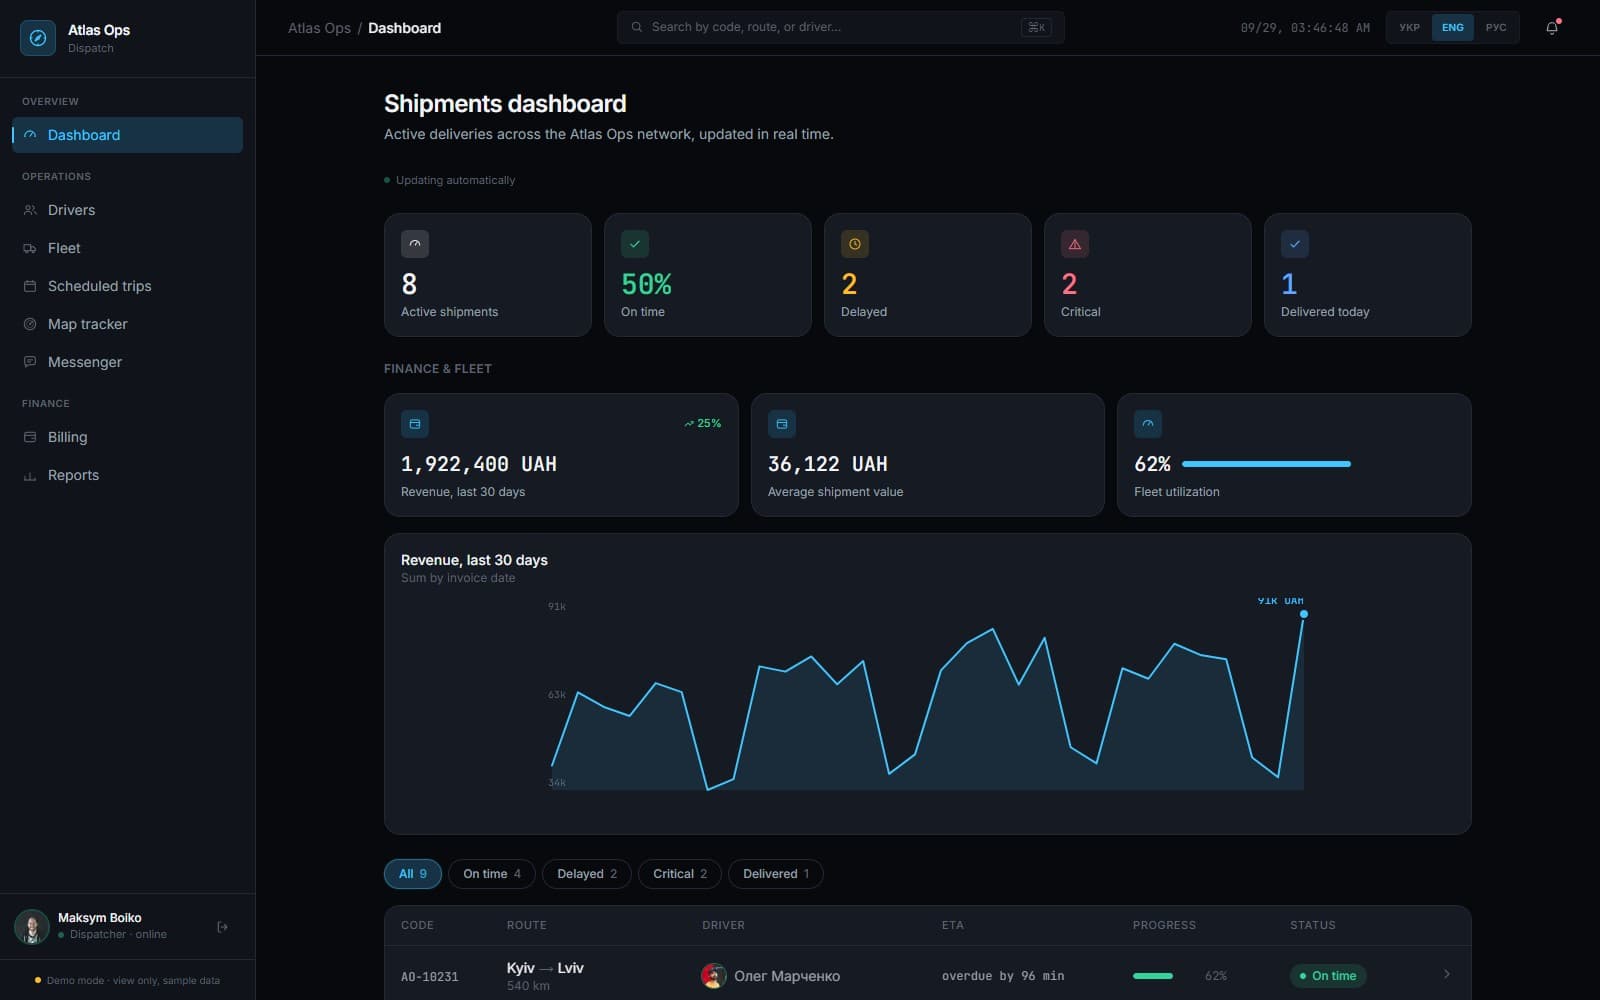Open the 50% On time stat card
Image resolution: width=1600 pixels, height=1000 pixels.
708,275
